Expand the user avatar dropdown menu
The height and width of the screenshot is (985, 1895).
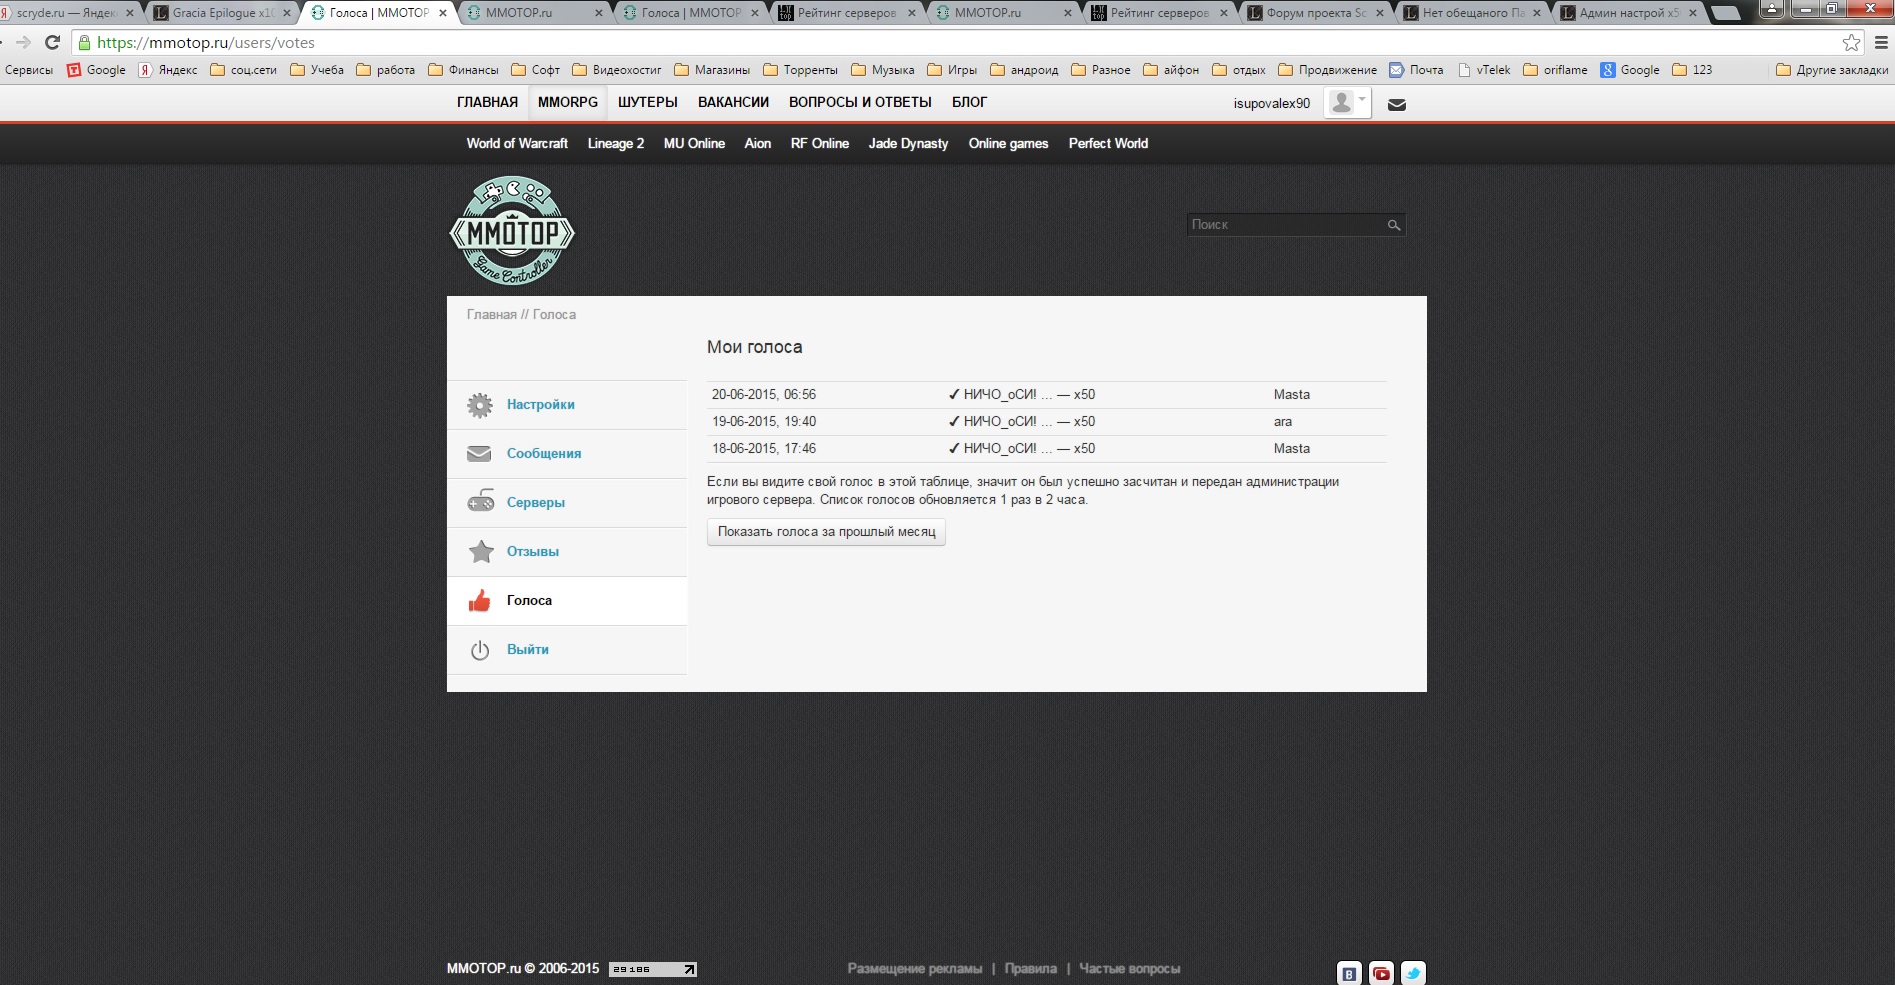point(1347,103)
